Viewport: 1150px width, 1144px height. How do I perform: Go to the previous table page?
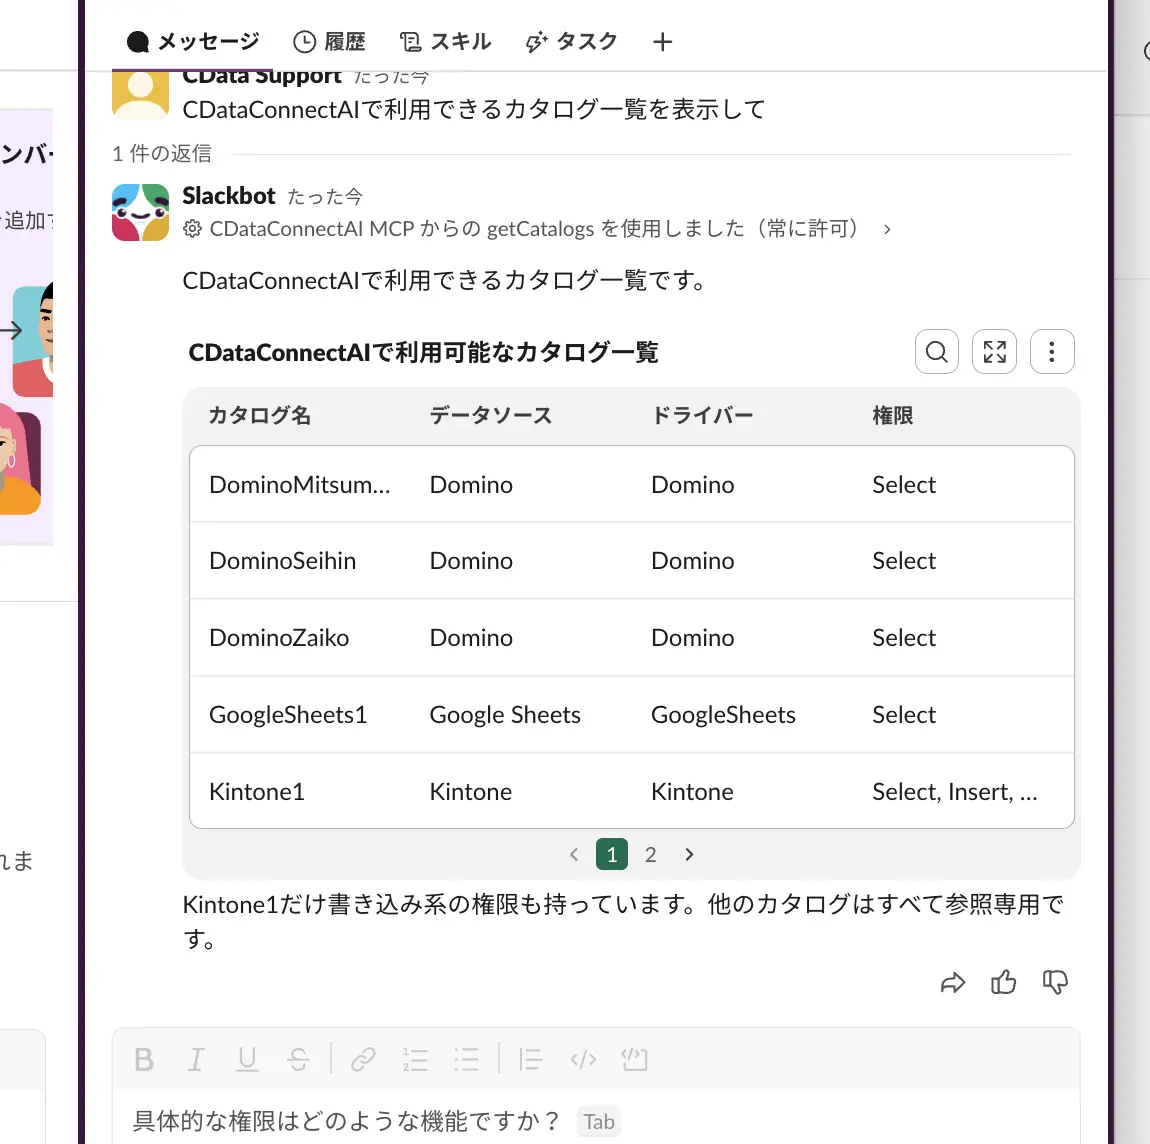coord(574,854)
